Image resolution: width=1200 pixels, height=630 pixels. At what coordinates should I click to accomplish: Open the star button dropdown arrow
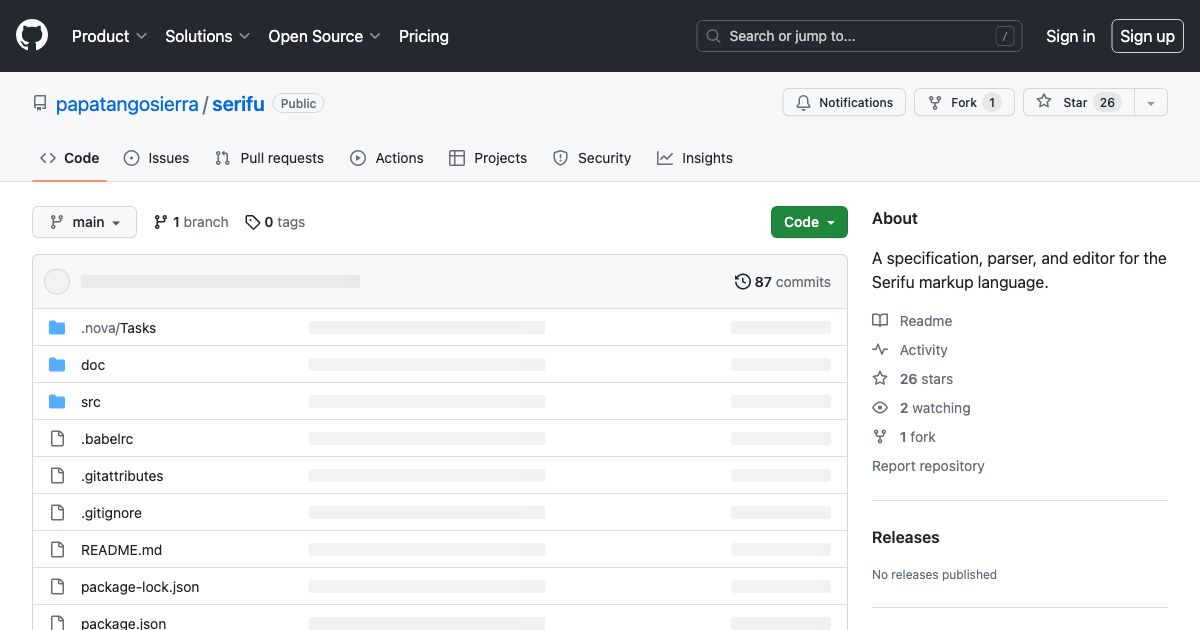(x=1151, y=102)
